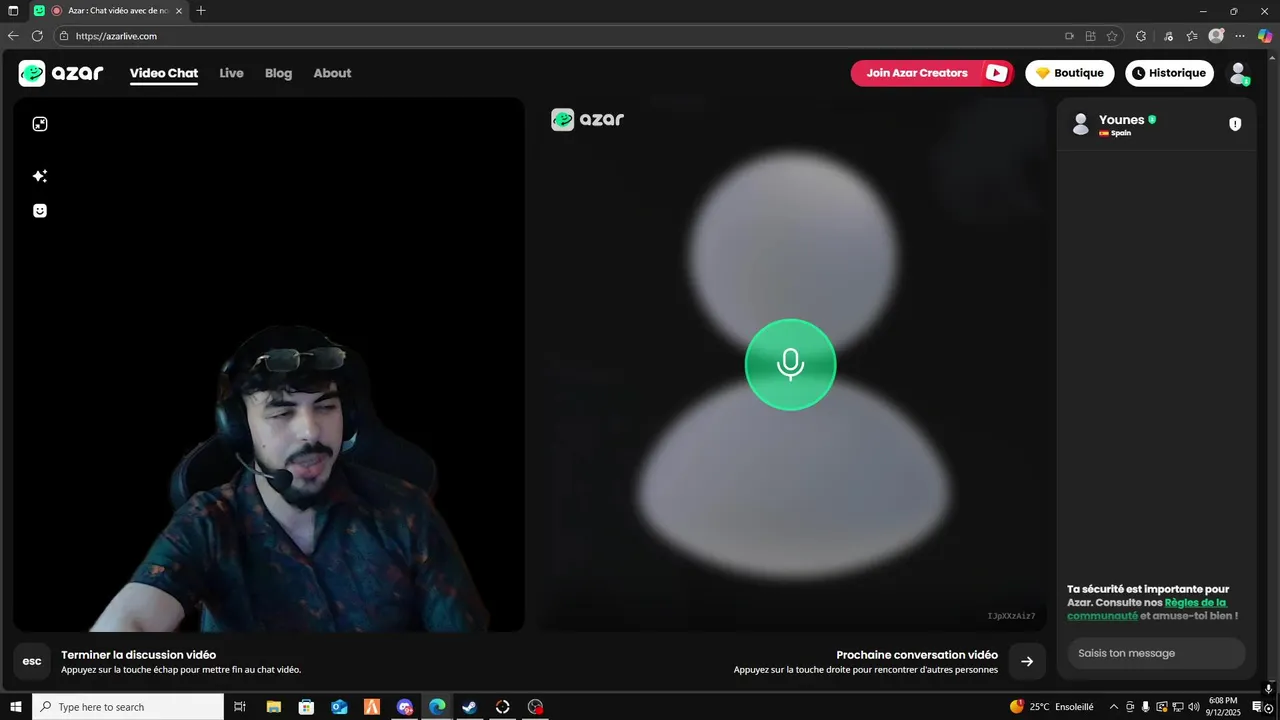Viewport: 1280px width, 720px height.
Task: Open the About page
Action: (332, 73)
